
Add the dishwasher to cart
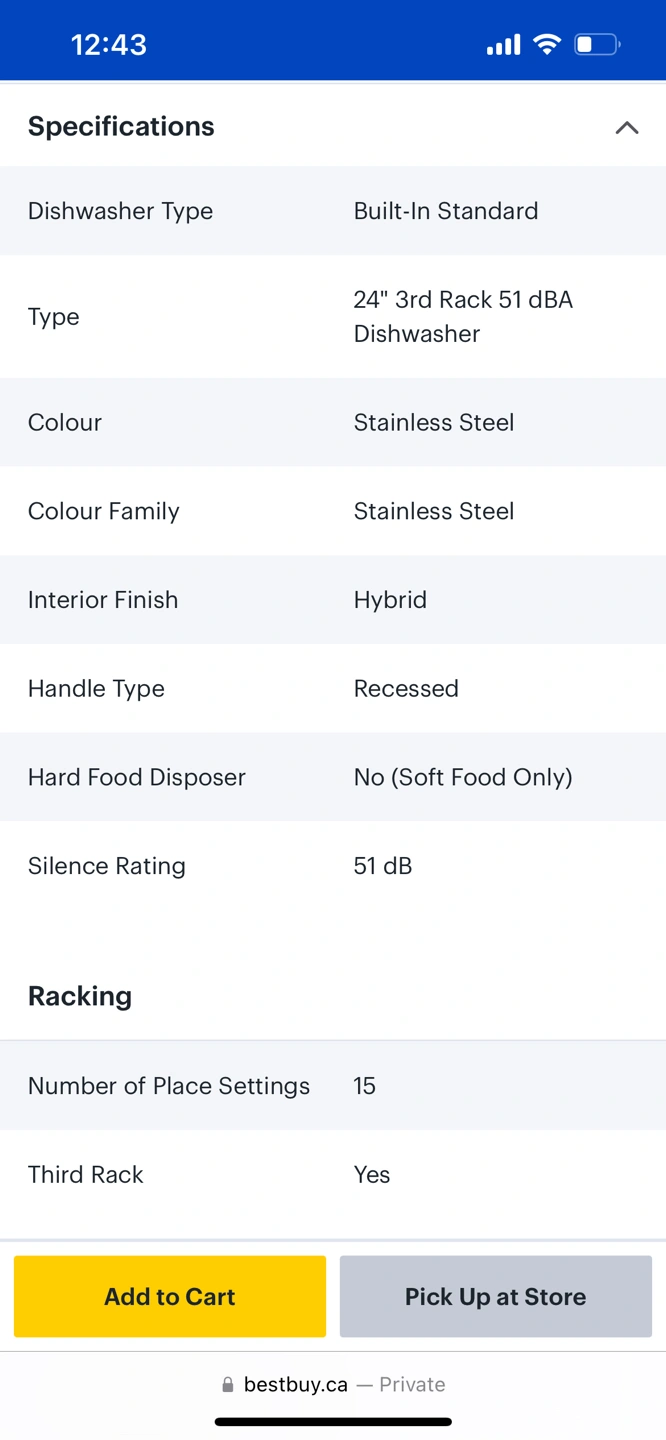click(170, 1296)
